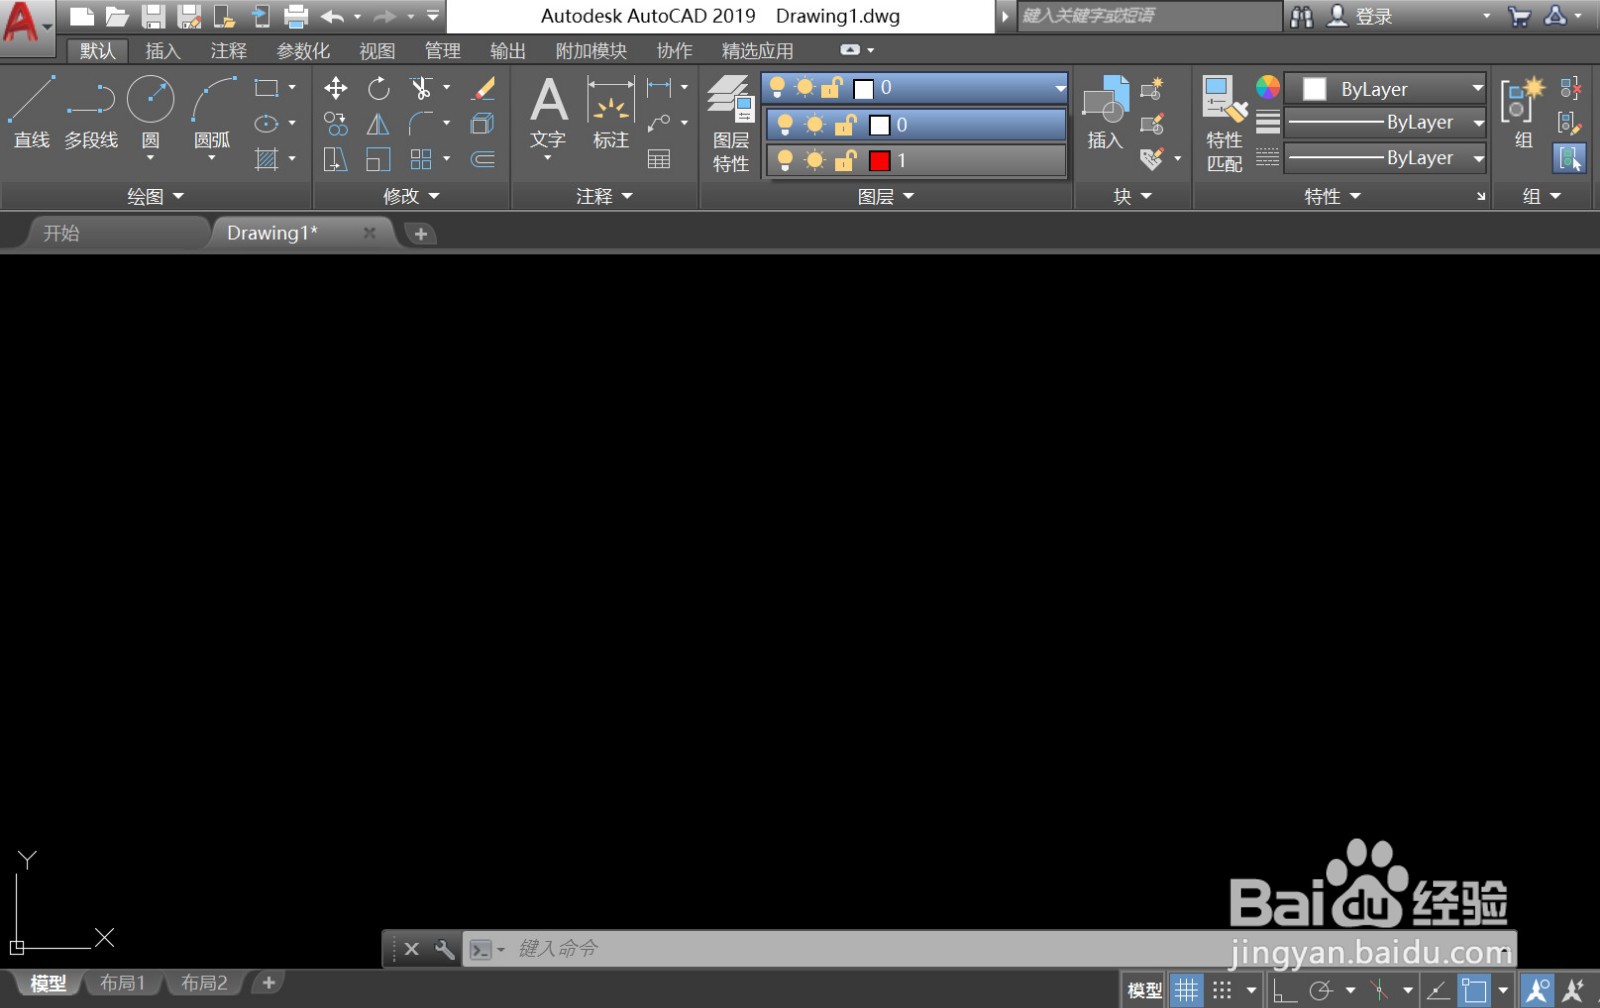Image resolution: width=1600 pixels, height=1008 pixels.
Task: Click the Hatch tool icon
Action: click(x=266, y=159)
